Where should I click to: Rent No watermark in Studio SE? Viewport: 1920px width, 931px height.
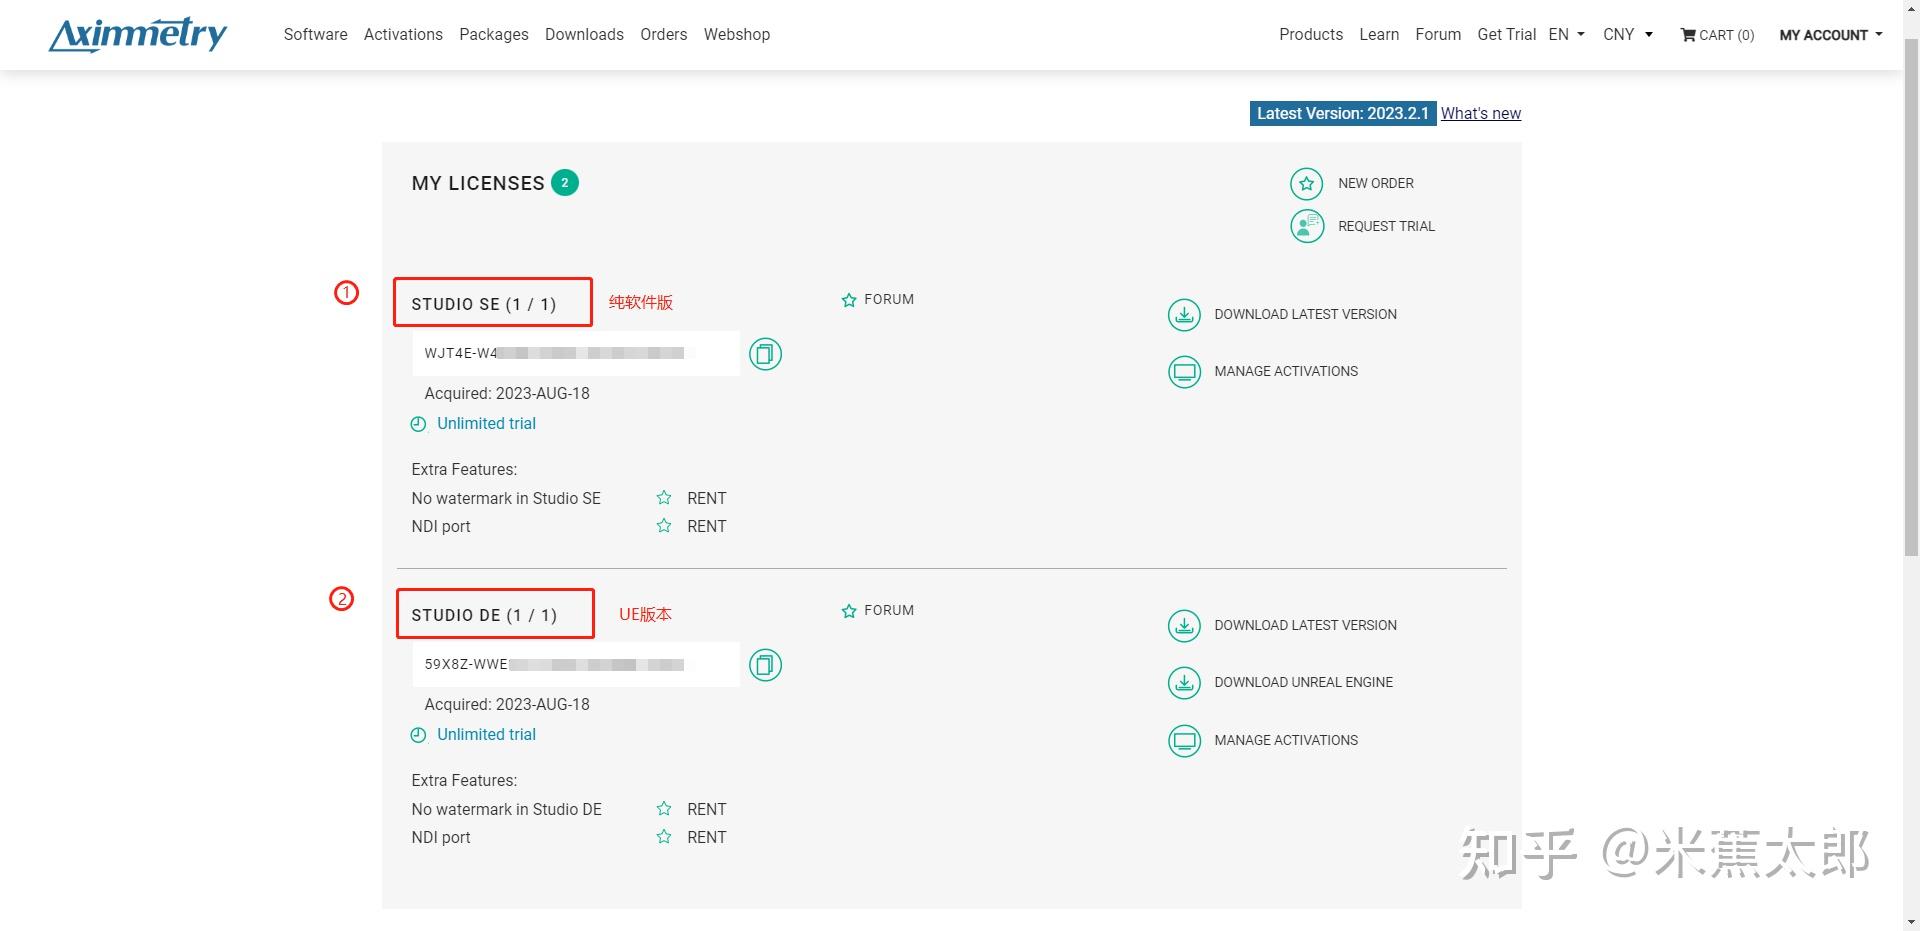pos(705,498)
